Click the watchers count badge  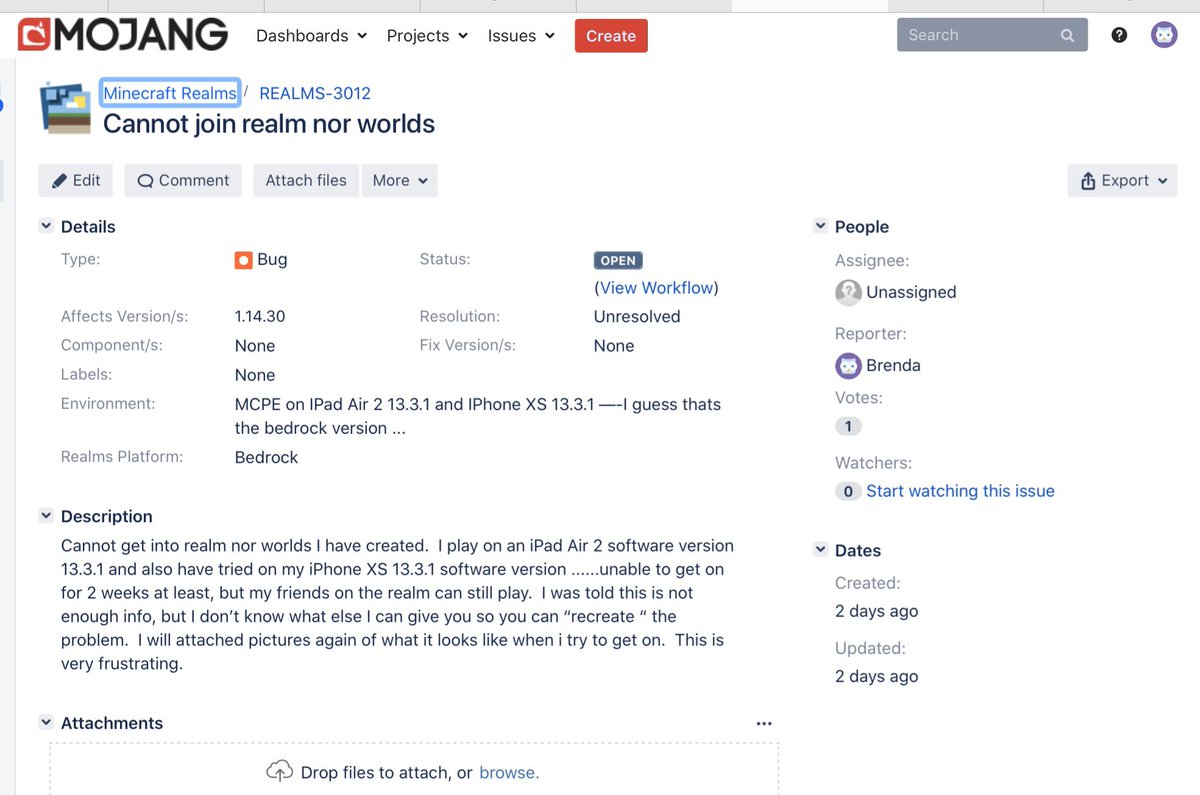pos(848,491)
